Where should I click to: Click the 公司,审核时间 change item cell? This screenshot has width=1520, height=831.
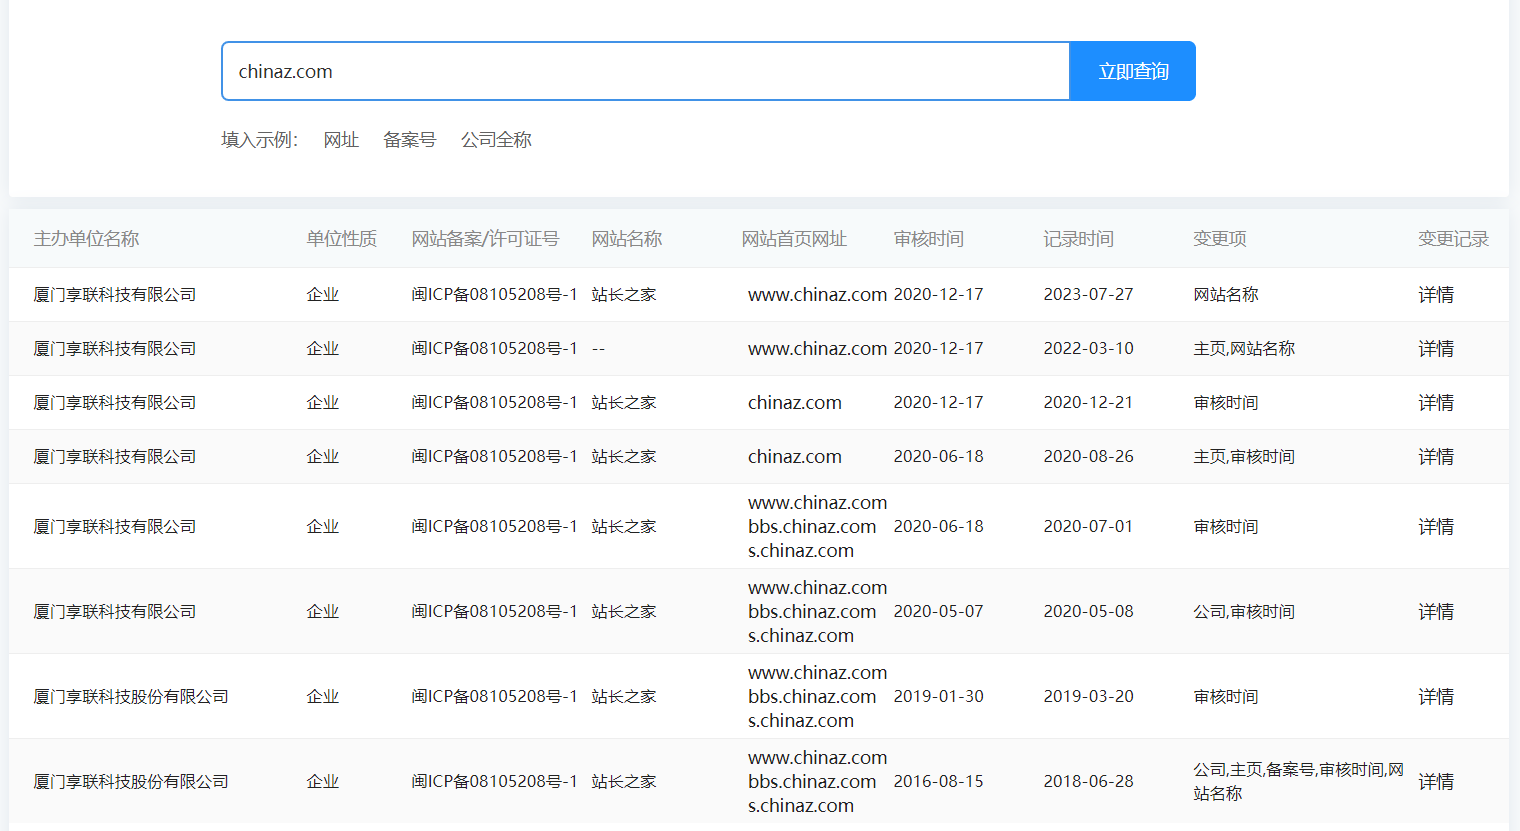[x=1244, y=612]
